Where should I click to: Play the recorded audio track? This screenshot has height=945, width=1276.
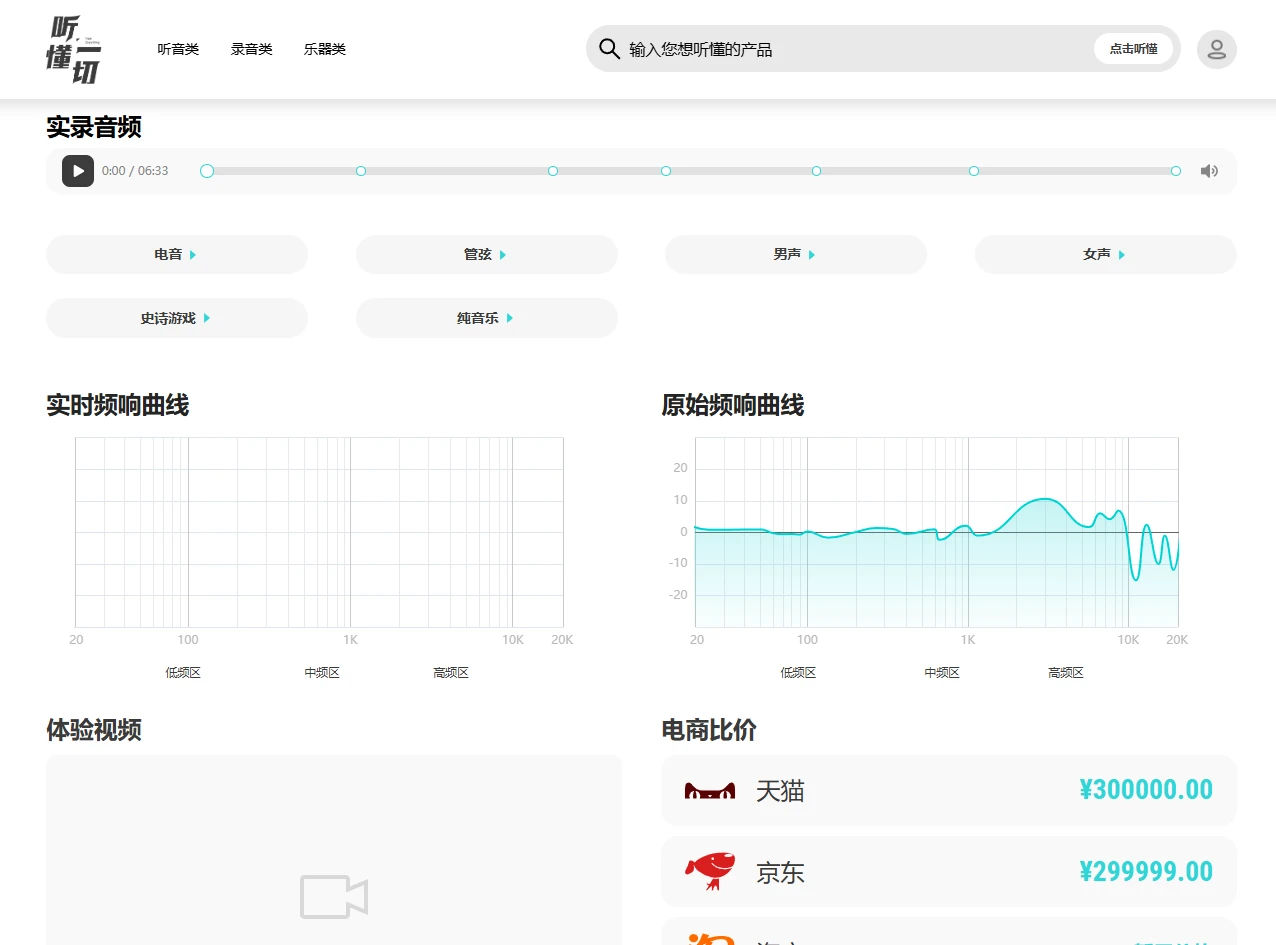(78, 171)
